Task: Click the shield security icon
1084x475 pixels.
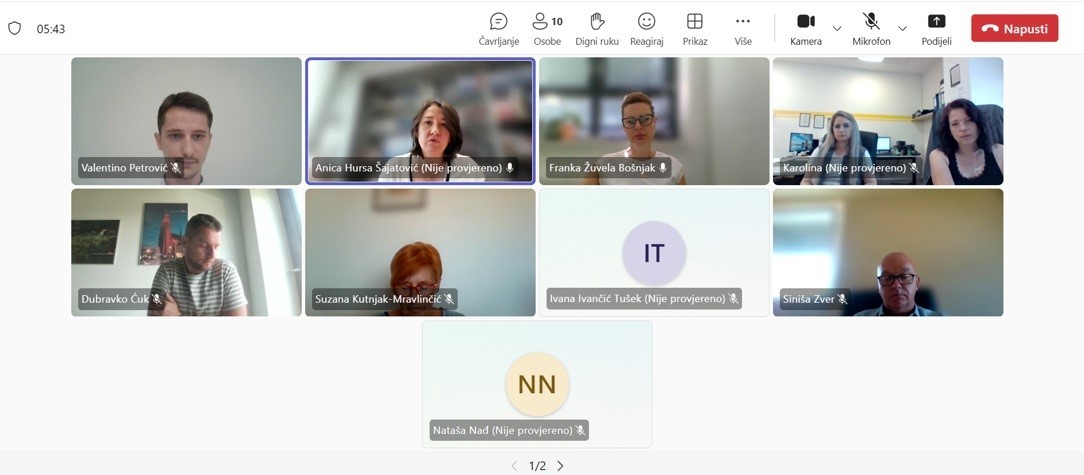Action: click(15, 29)
